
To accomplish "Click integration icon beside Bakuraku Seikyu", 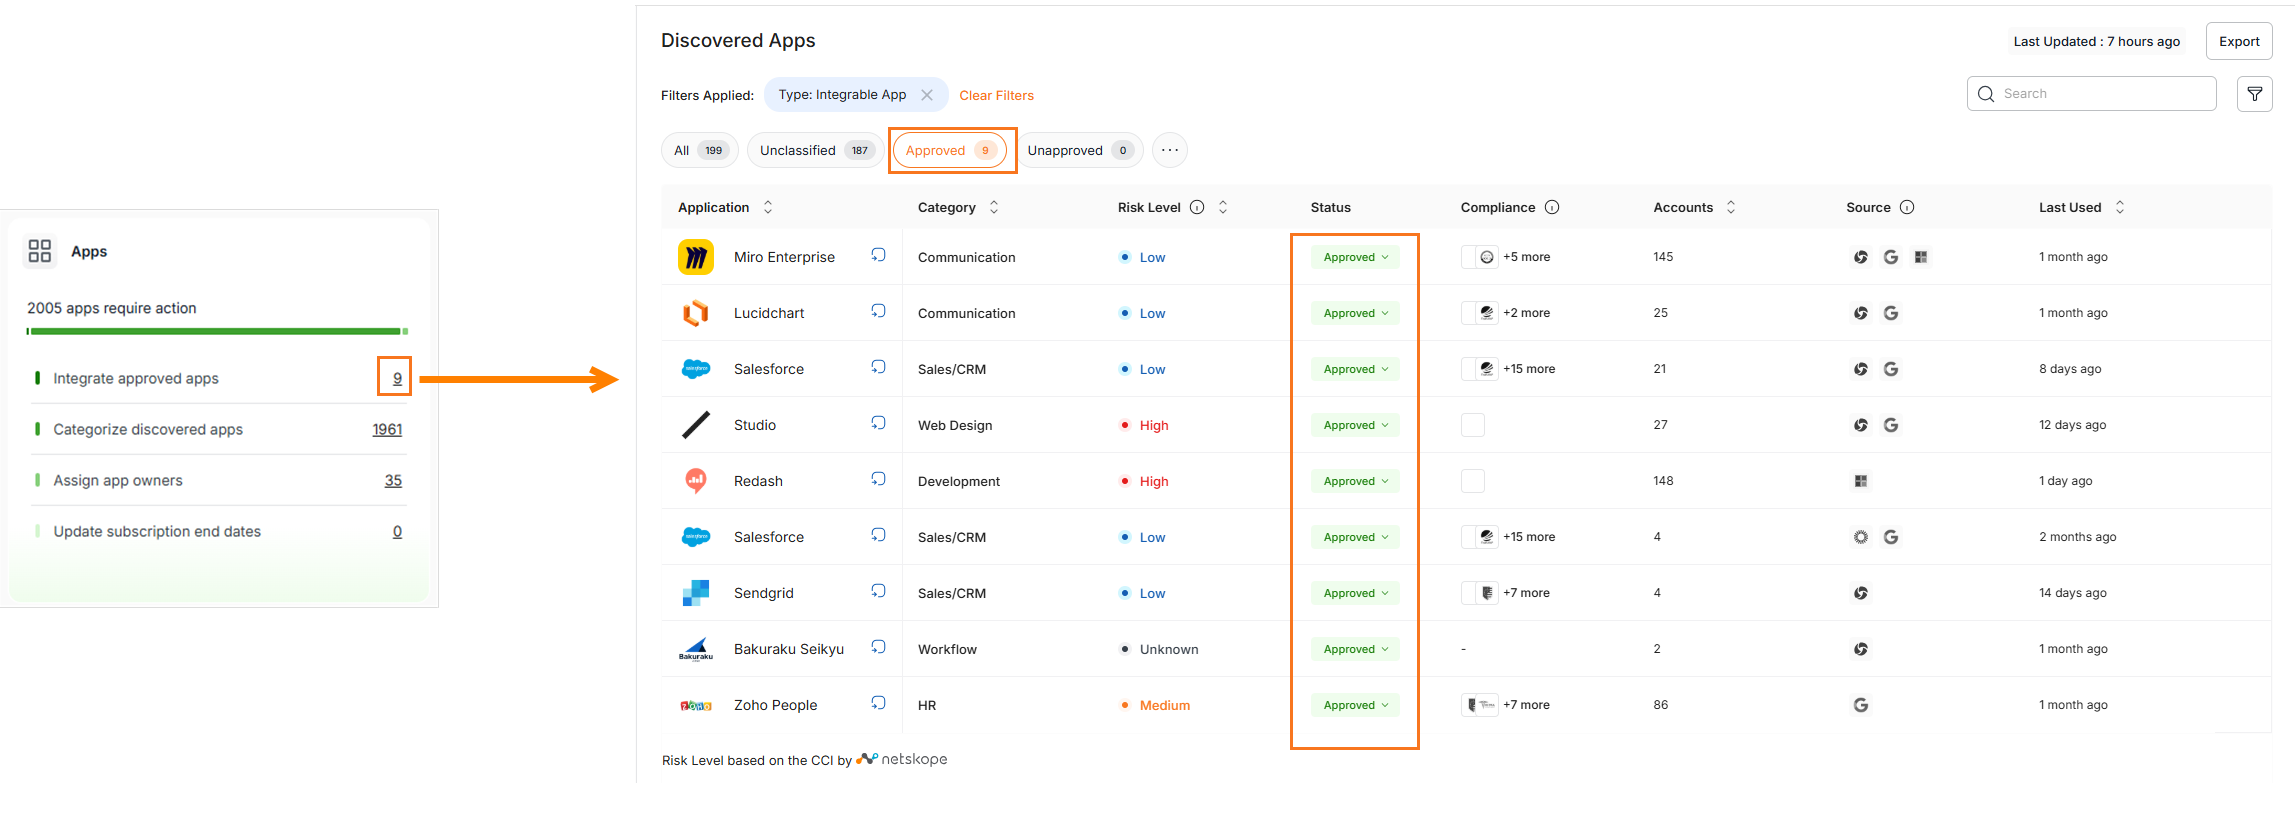I will (x=878, y=647).
